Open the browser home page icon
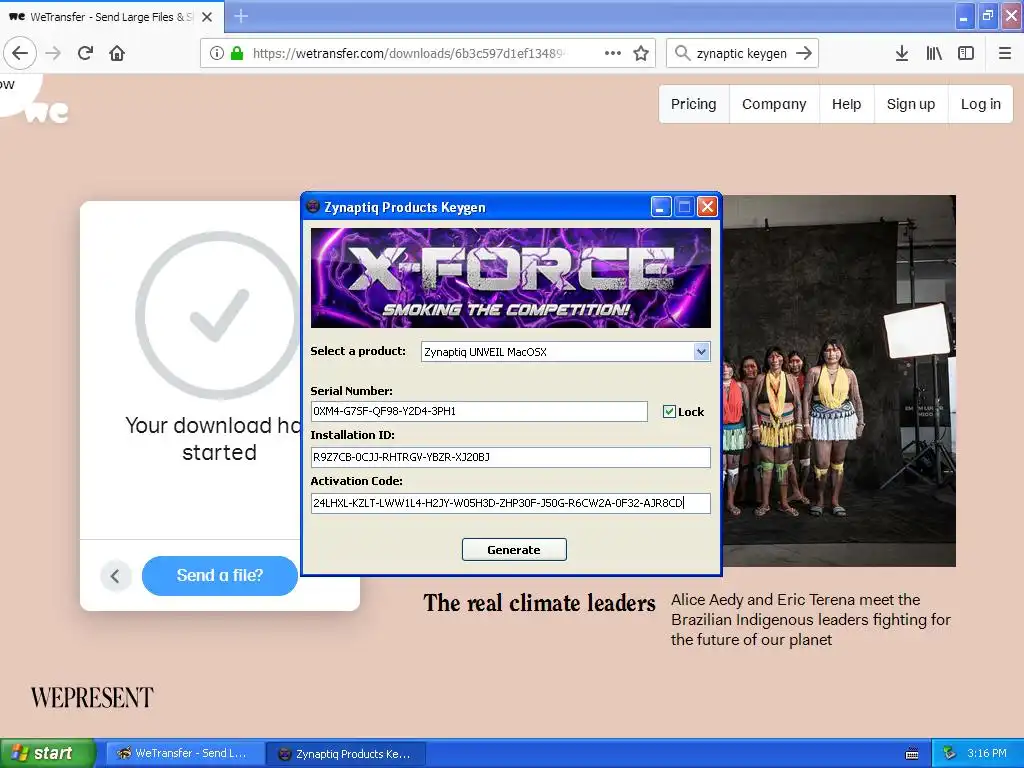 coord(117,54)
